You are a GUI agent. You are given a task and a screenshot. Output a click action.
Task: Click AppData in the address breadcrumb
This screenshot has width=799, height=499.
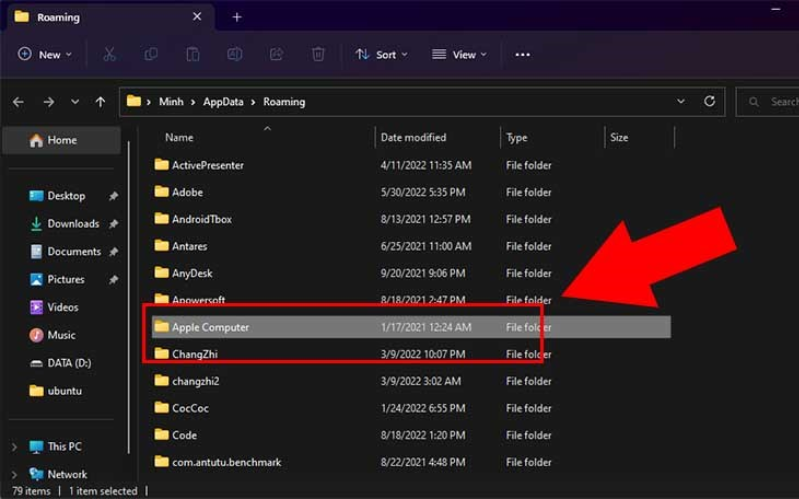(225, 101)
